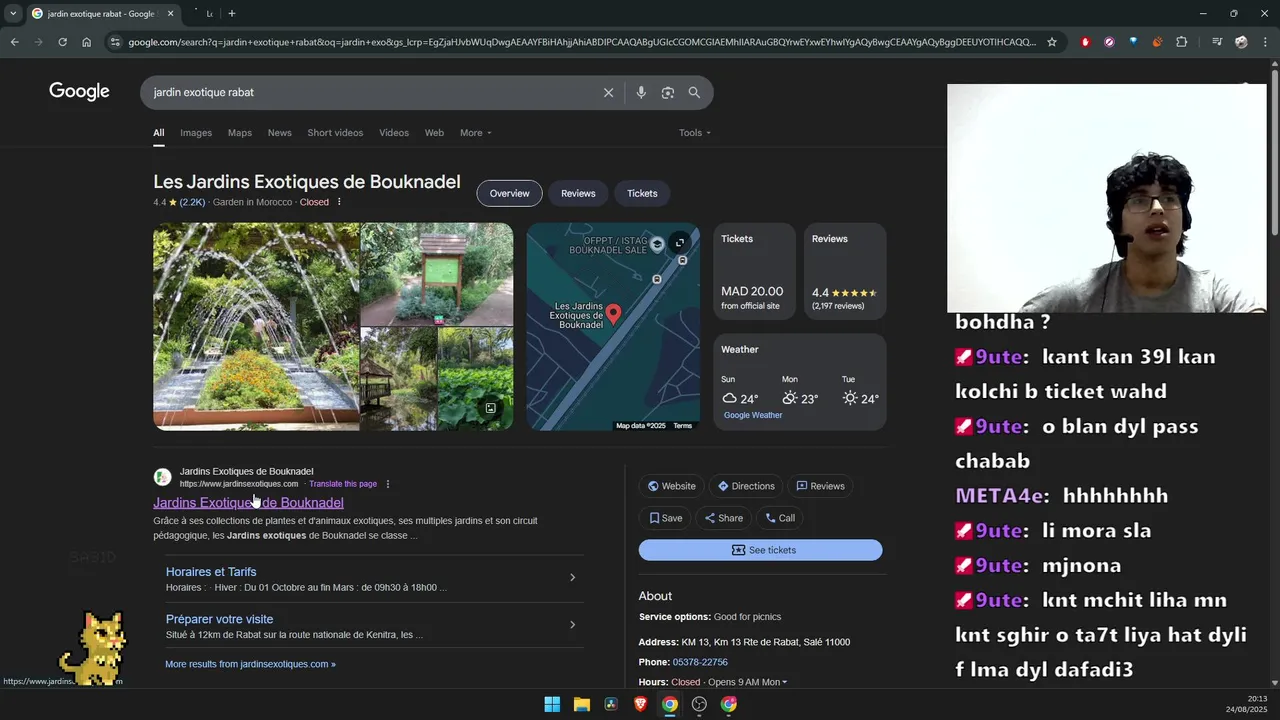Bookmark this page with the star icon

(1052, 42)
